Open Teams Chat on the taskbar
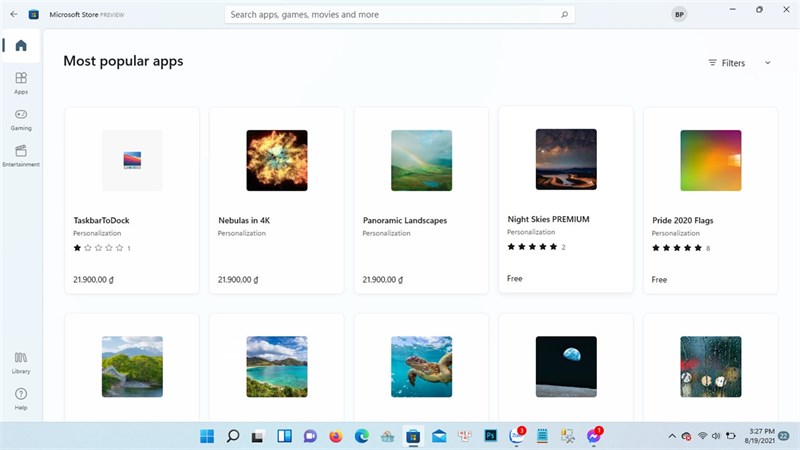 (x=310, y=436)
